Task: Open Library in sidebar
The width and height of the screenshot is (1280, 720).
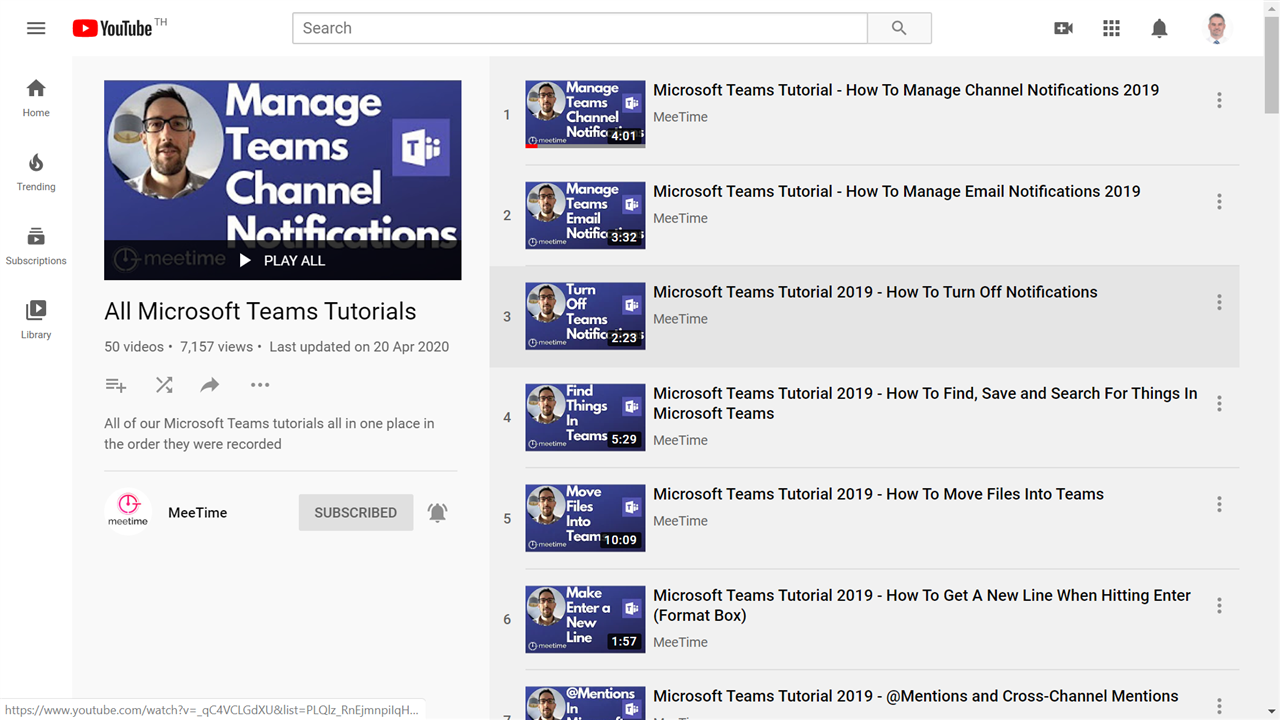Action: coord(36,320)
